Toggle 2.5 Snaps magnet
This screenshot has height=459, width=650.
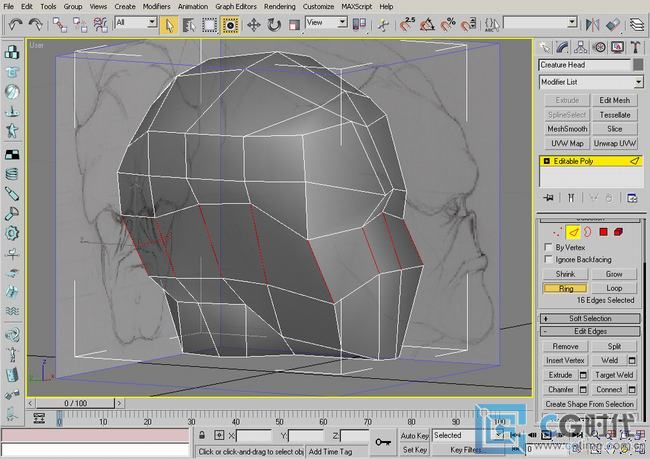(x=407, y=24)
